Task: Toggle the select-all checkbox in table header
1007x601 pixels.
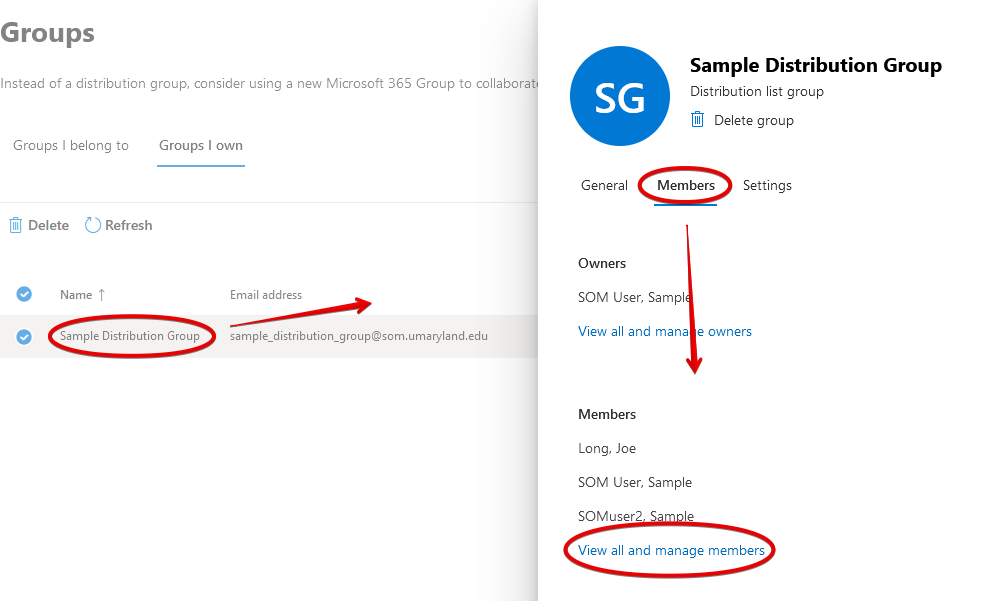Action: click(x=24, y=294)
